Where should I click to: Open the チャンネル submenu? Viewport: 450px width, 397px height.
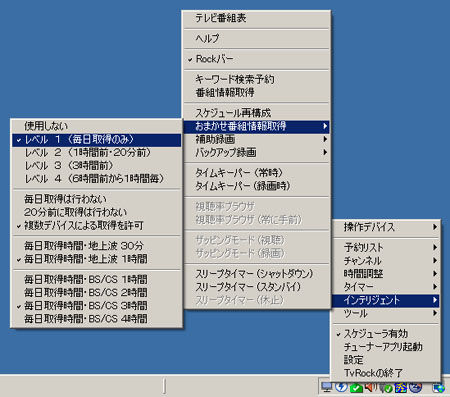pyautogui.click(x=385, y=261)
